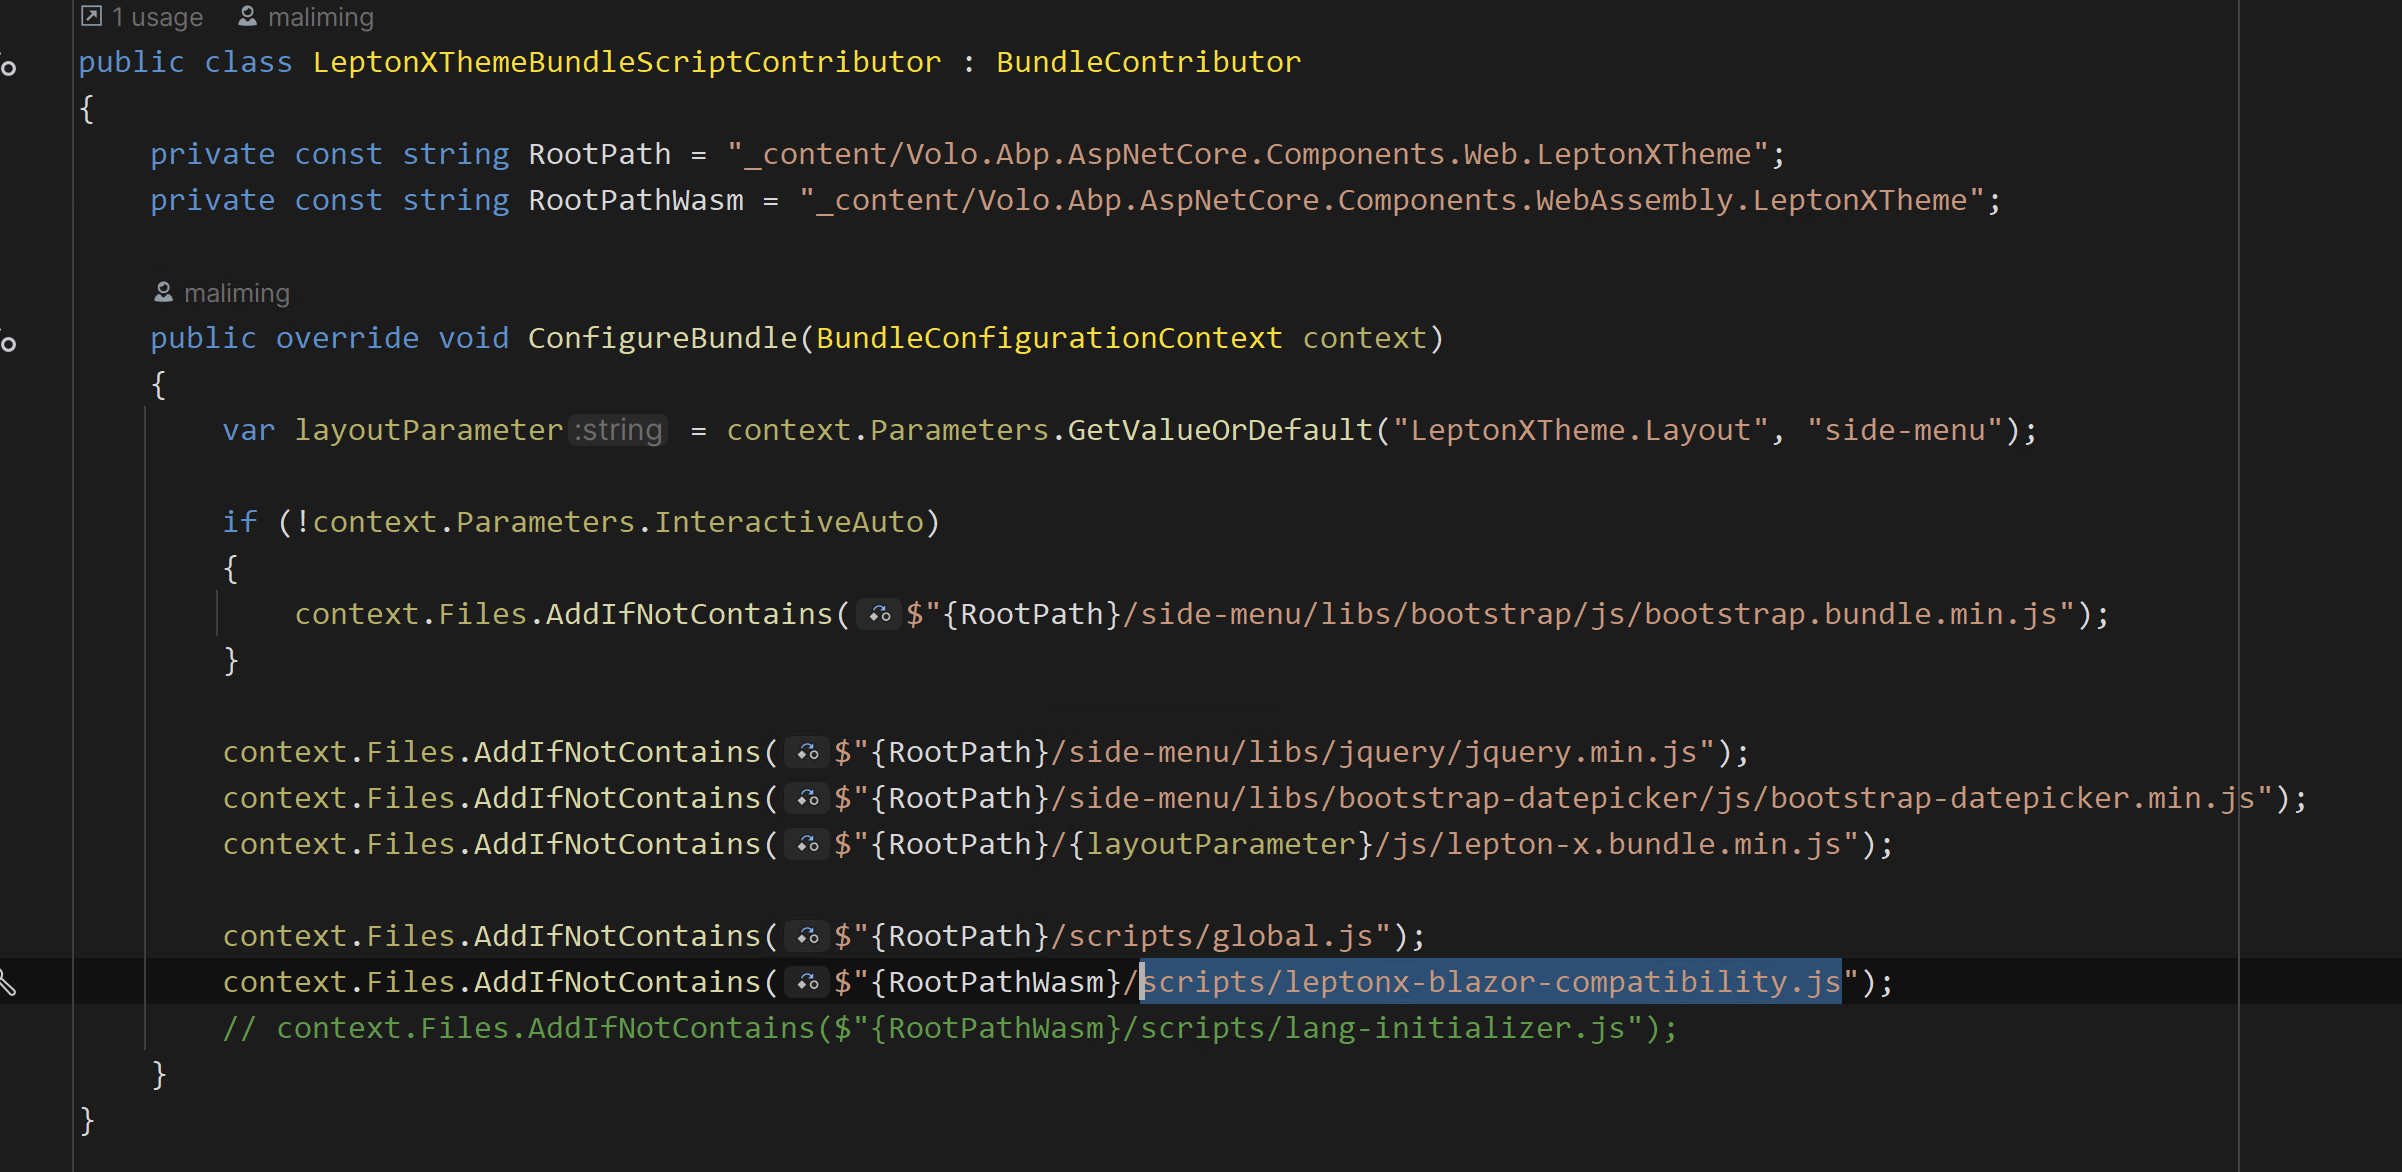Open the '1 usage' code lens link
Viewport: 2402px width, 1172px height.
click(x=157, y=17)
